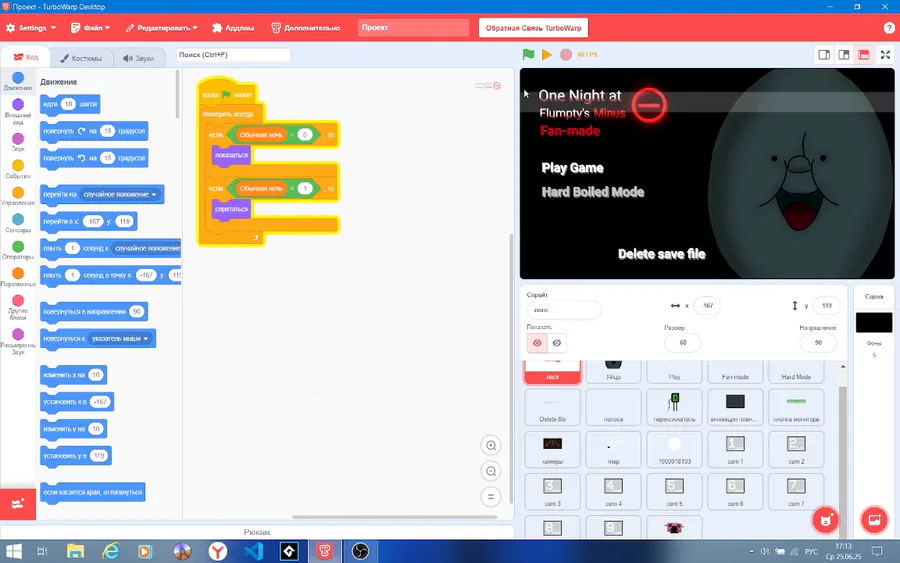This screenshot has width=900, height=563.
Task: Open the Operators (Операторы) block category
Action: tap(18, 250)
